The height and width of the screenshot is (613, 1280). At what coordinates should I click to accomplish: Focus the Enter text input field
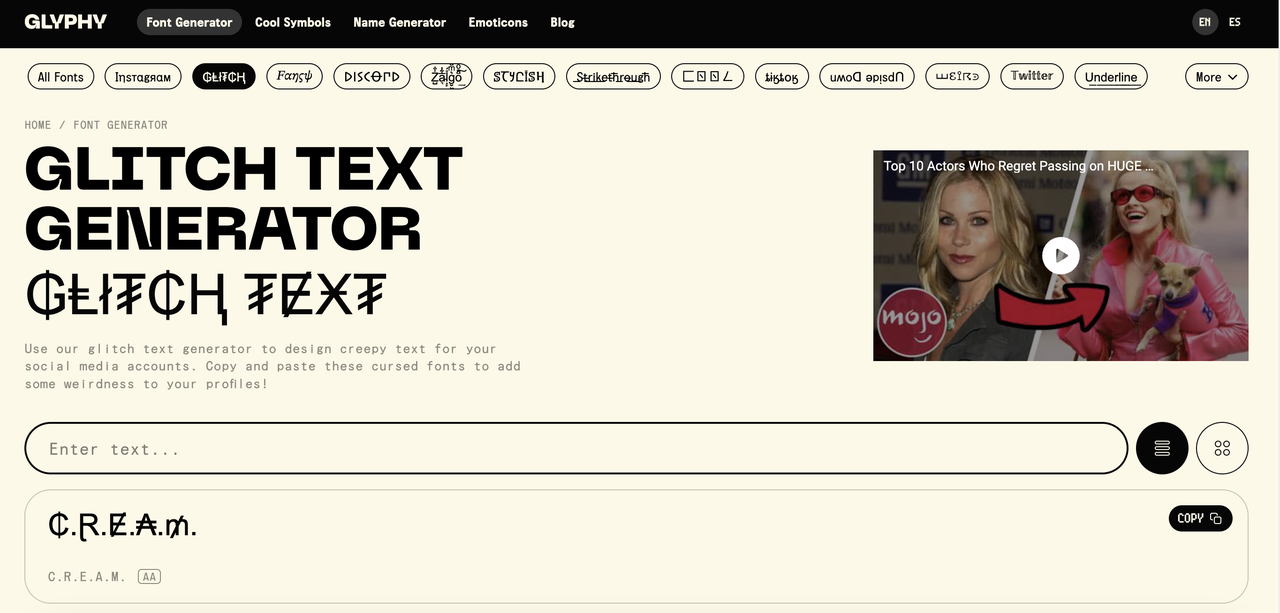coord(576,448)
